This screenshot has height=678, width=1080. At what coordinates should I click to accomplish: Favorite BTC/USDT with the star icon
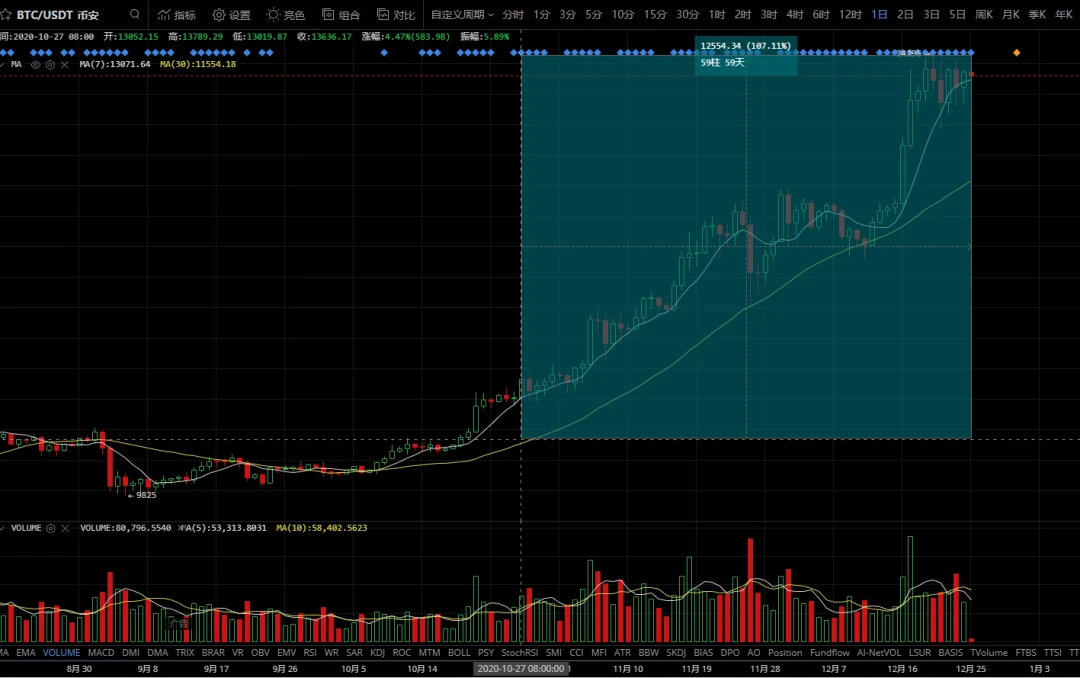coord(6,14)
